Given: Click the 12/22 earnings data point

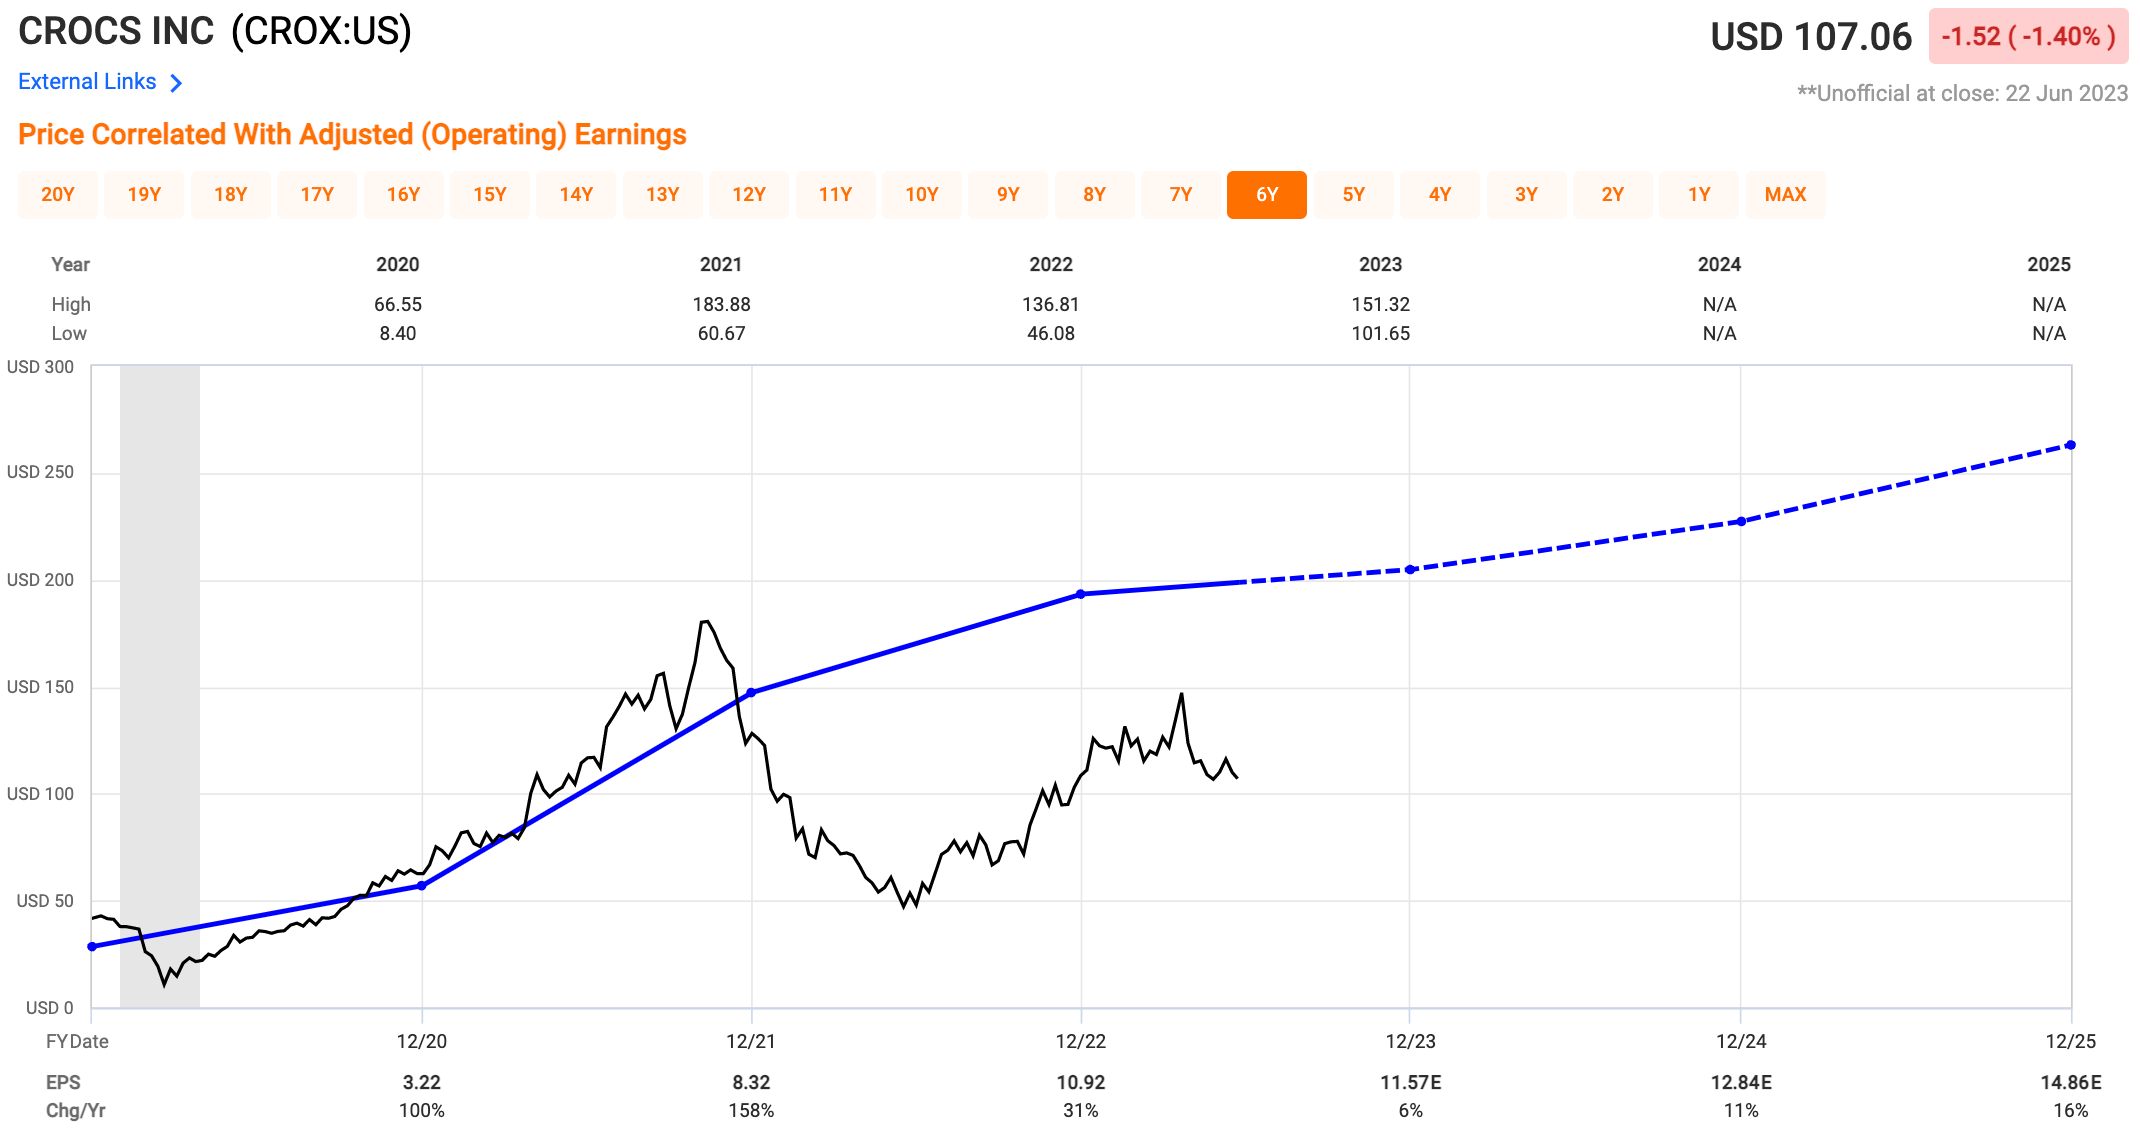Looking at the screenshot, I should pyautogui.click(x=1081, y=594).
